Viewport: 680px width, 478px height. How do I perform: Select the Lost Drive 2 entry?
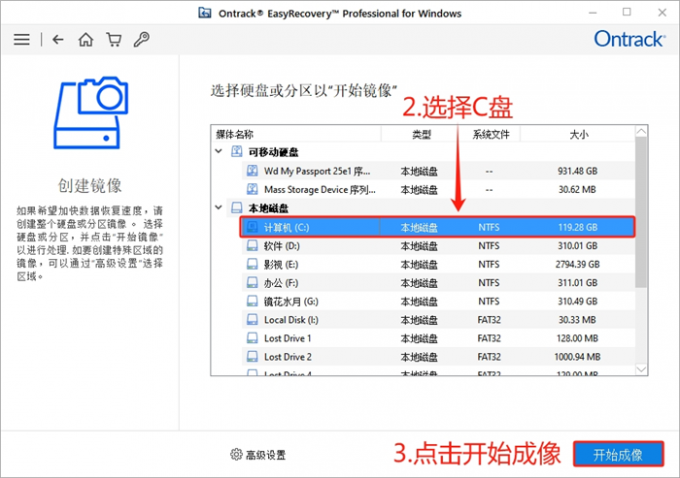(438, 357)
